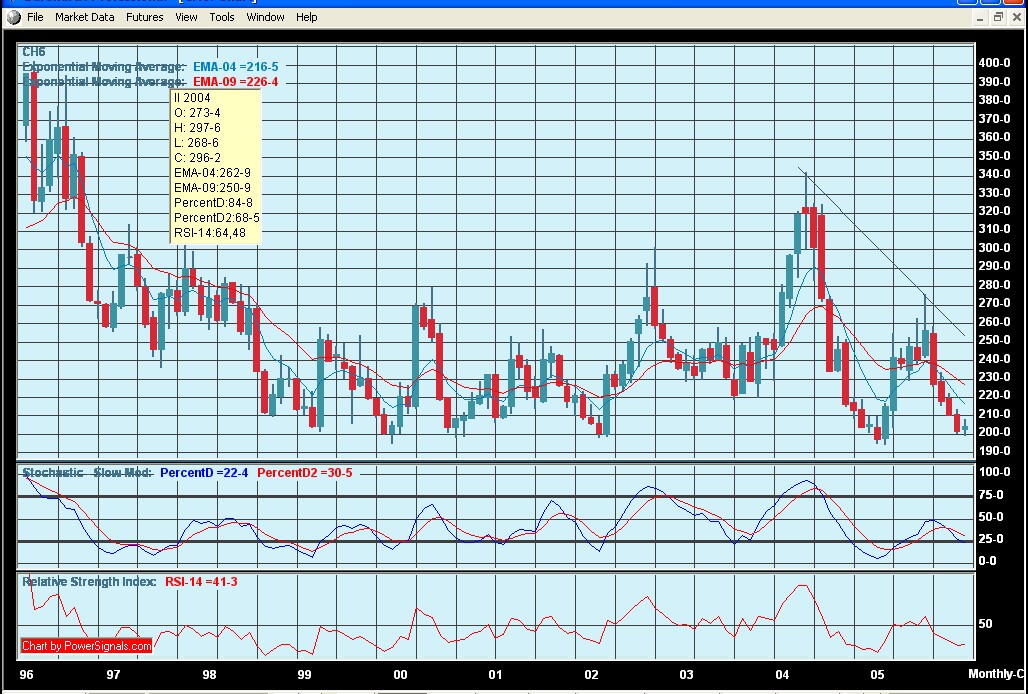
Task: Open the View menu
Action: tap(186, 17)
